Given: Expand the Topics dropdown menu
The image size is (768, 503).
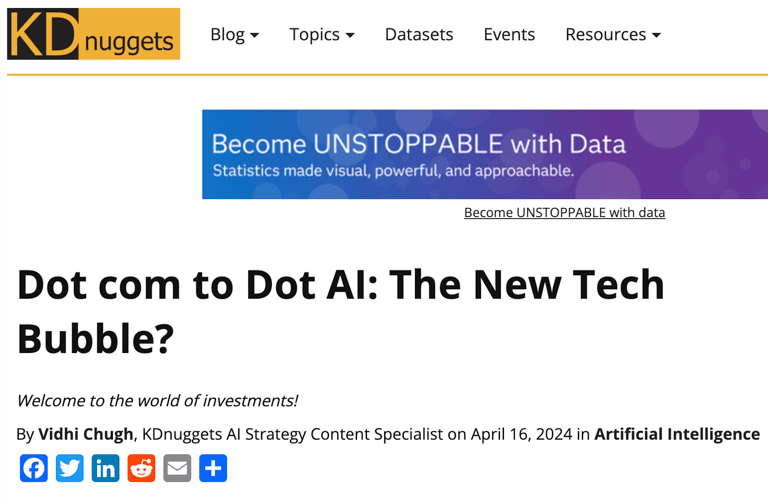Looking at the screenshot, I should 322,34.
